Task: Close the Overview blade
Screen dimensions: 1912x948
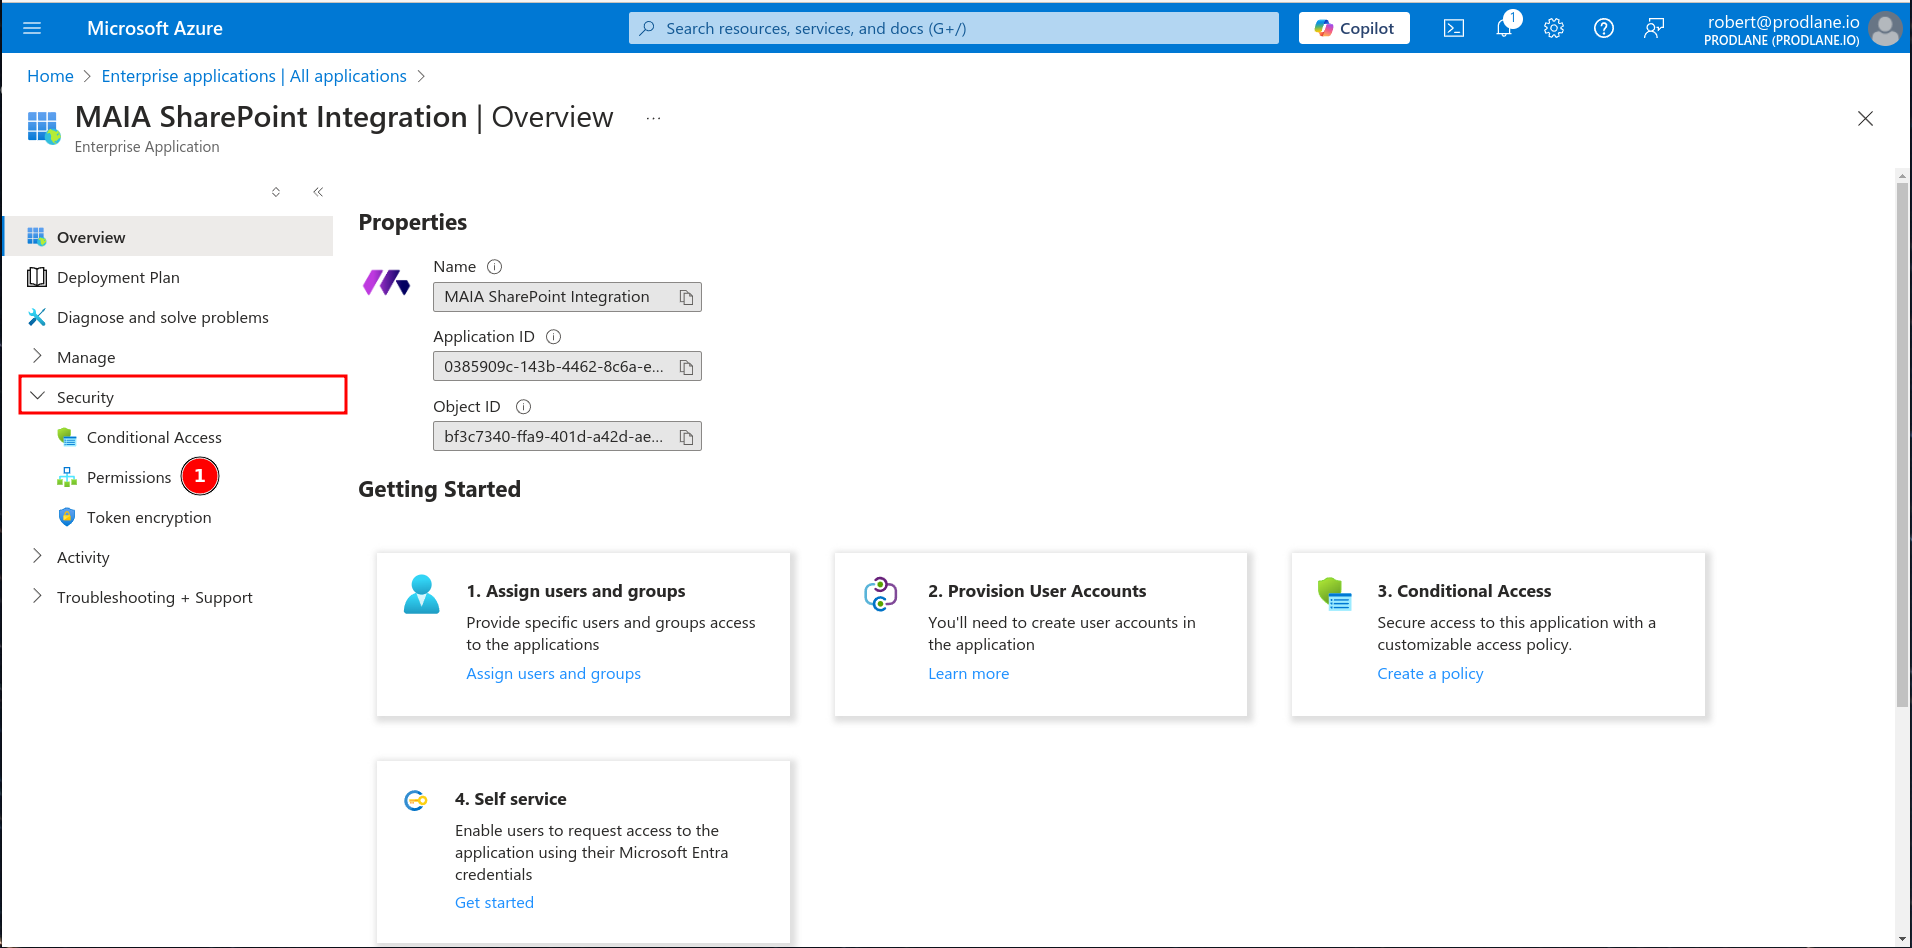Action: pos(1865,118)
